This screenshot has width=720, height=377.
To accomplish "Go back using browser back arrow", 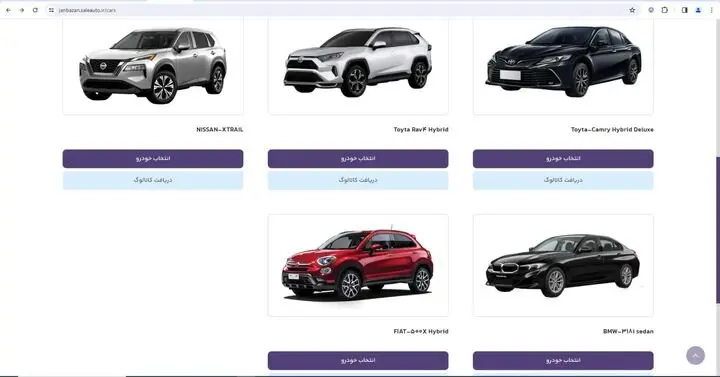I will click(8, 10).
